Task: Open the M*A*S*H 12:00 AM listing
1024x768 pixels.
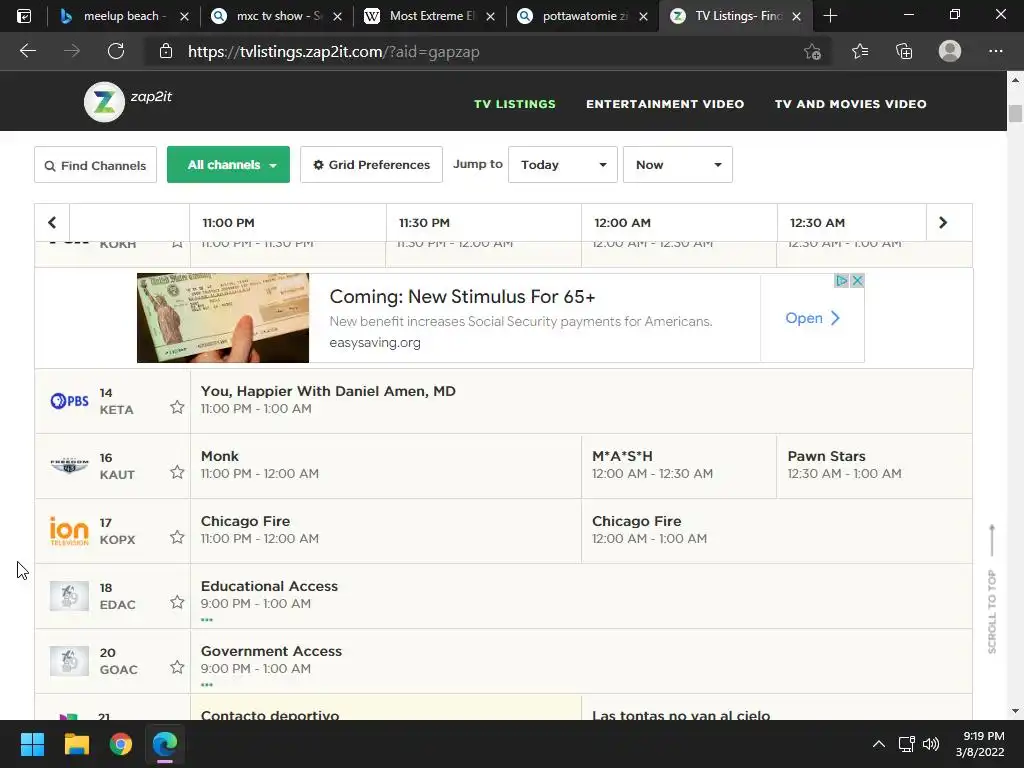Action: coord(679,466)
